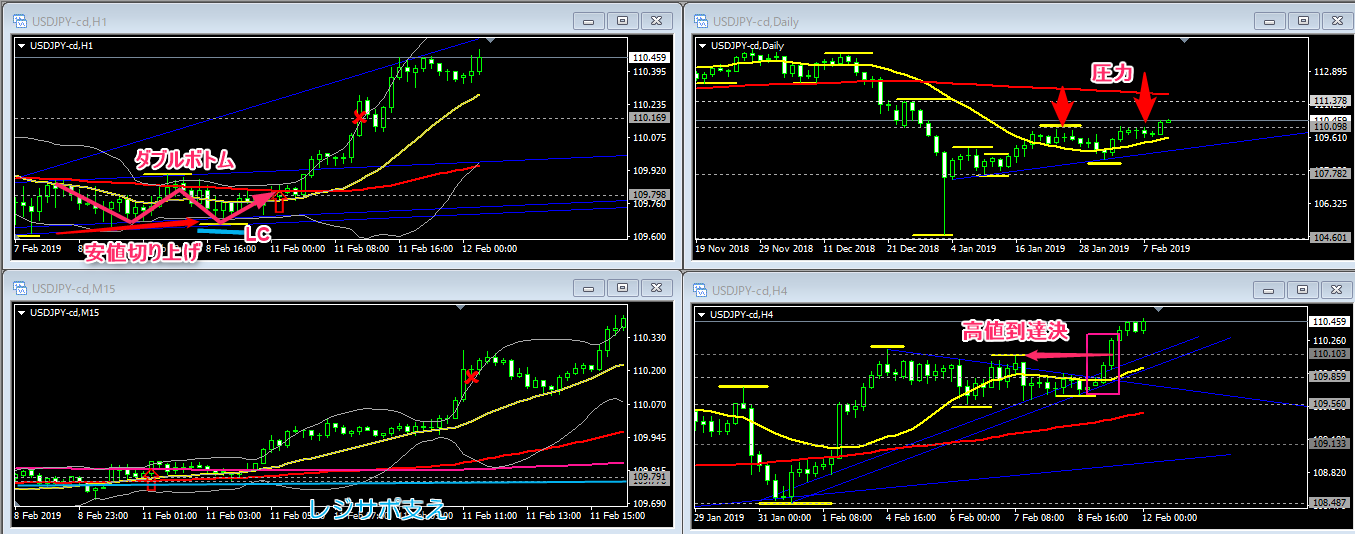Image resolution: width=1355 pixels, height=534 pixels.
Task: Click price level label 110.169 in H1 chart
Action: [649, 118]
